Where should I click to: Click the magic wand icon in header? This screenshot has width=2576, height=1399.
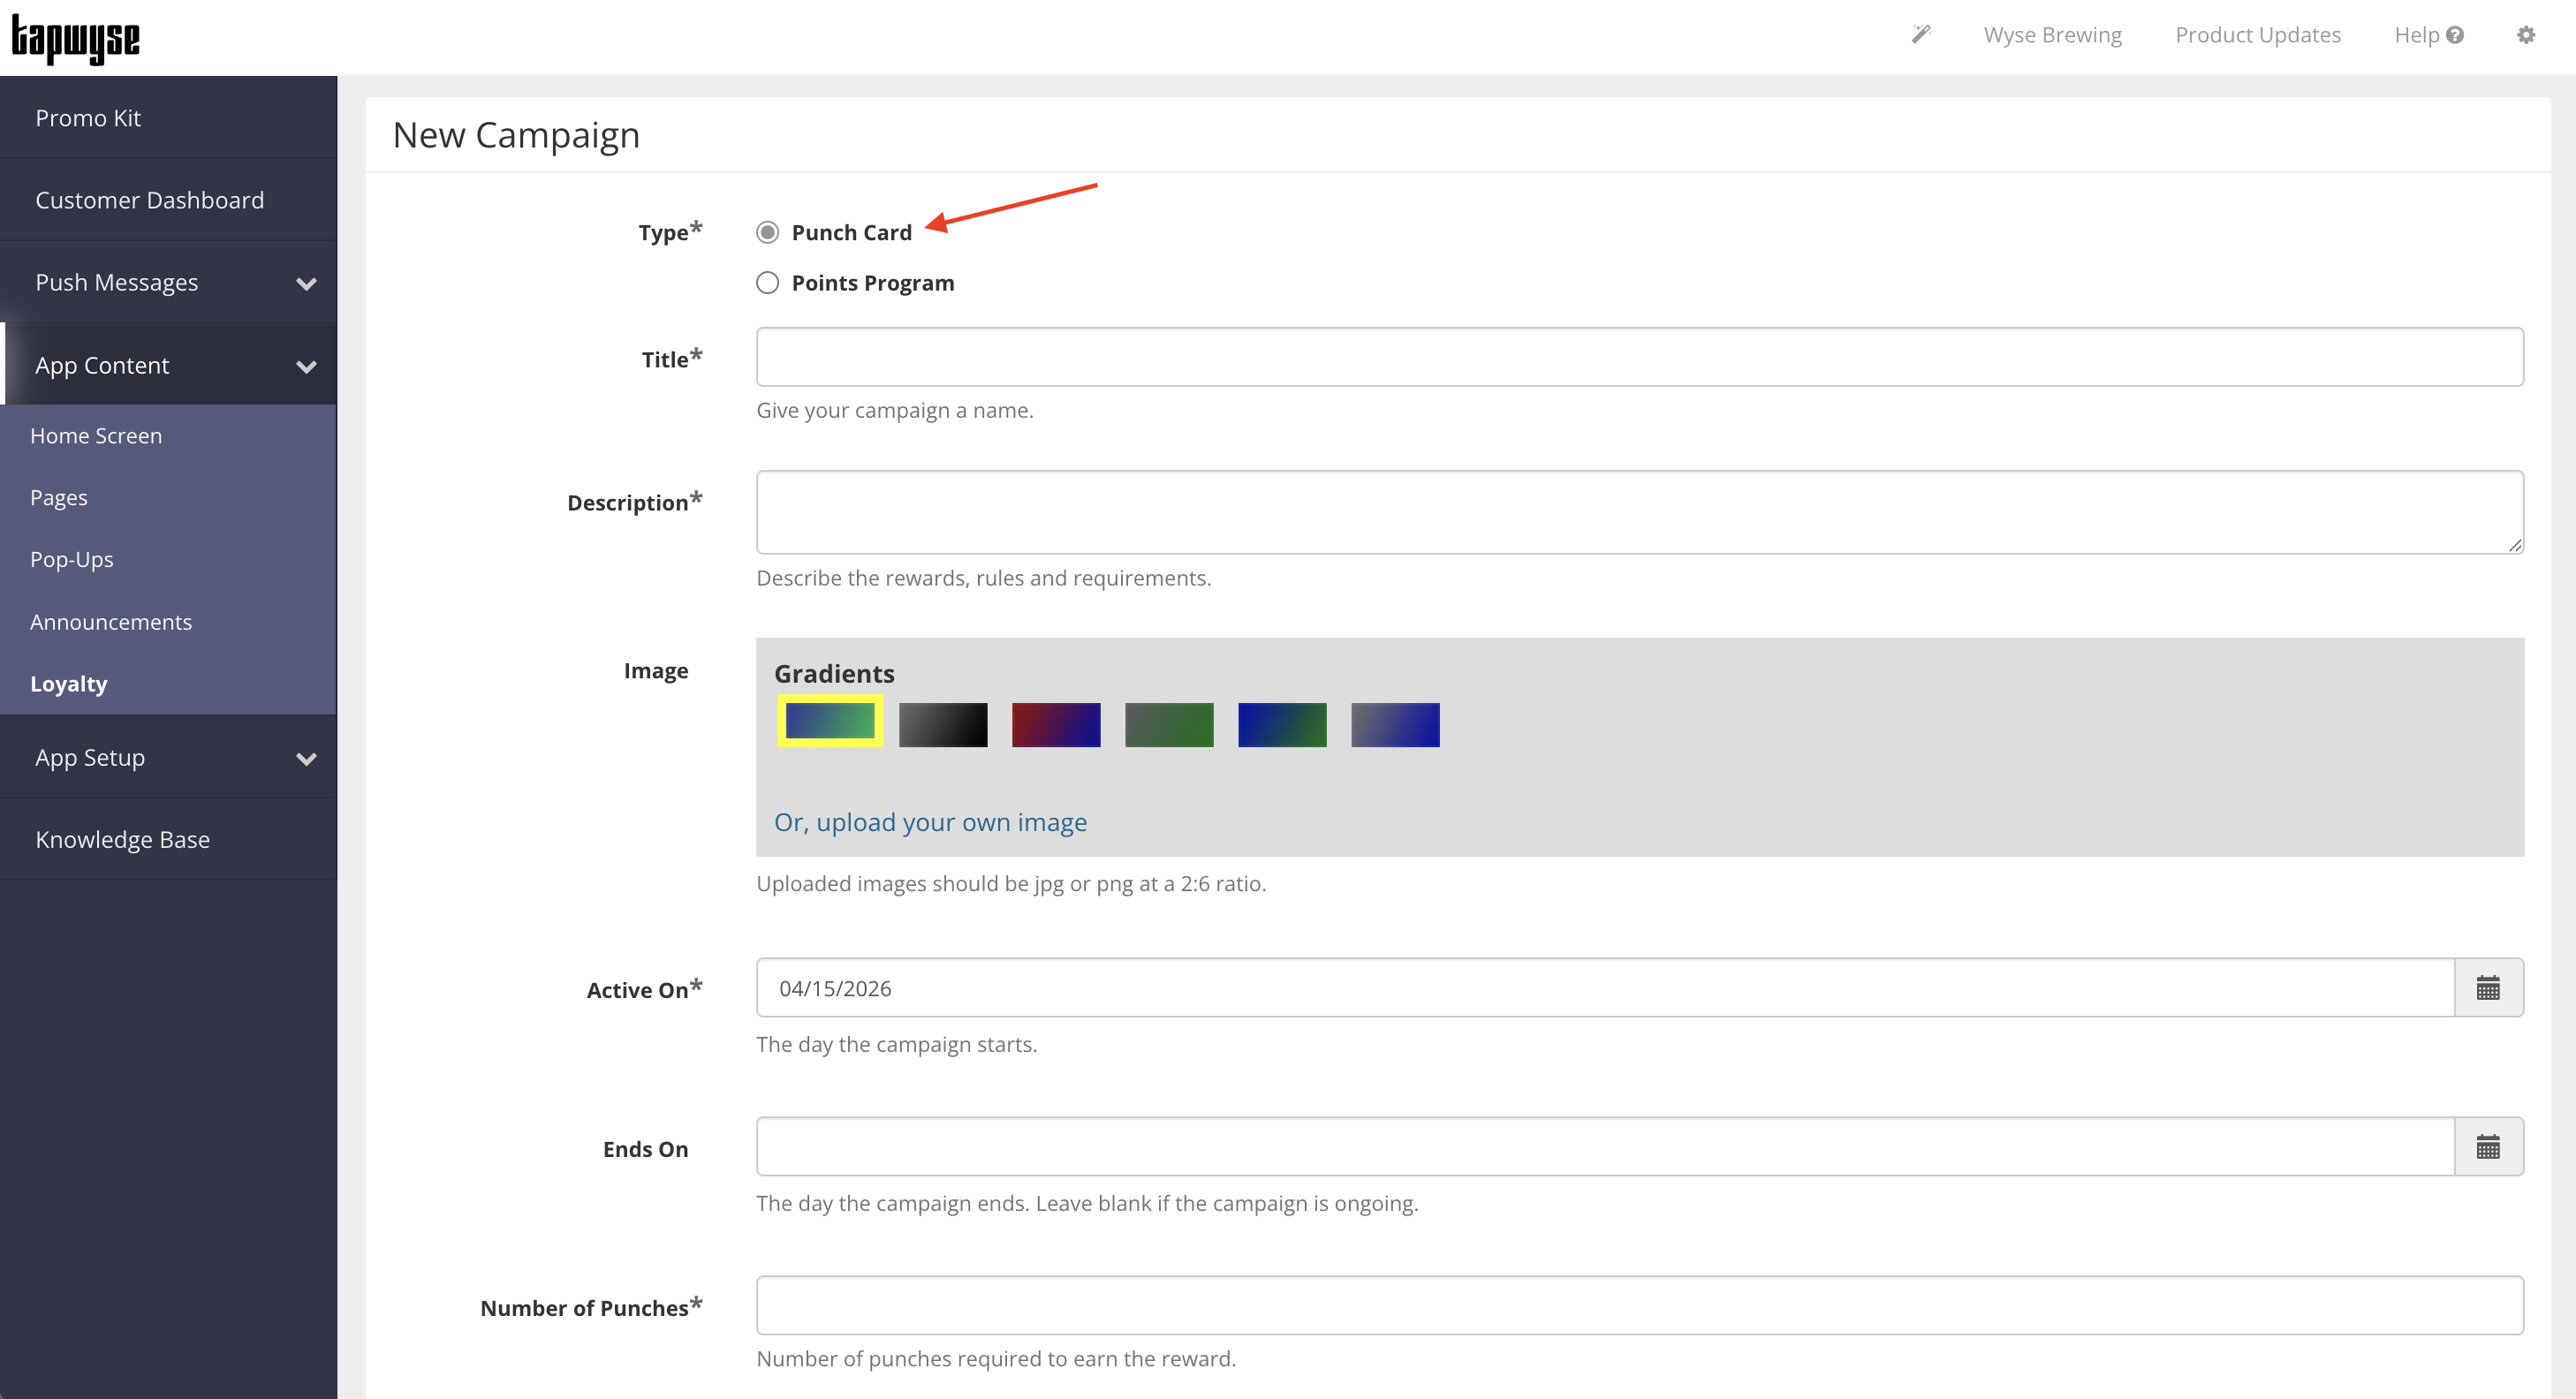point(1920,35)
